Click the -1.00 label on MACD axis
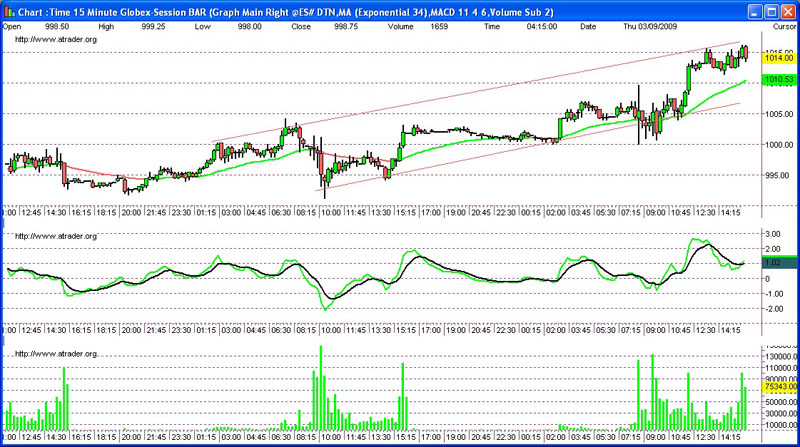 (x=772, y=294)
